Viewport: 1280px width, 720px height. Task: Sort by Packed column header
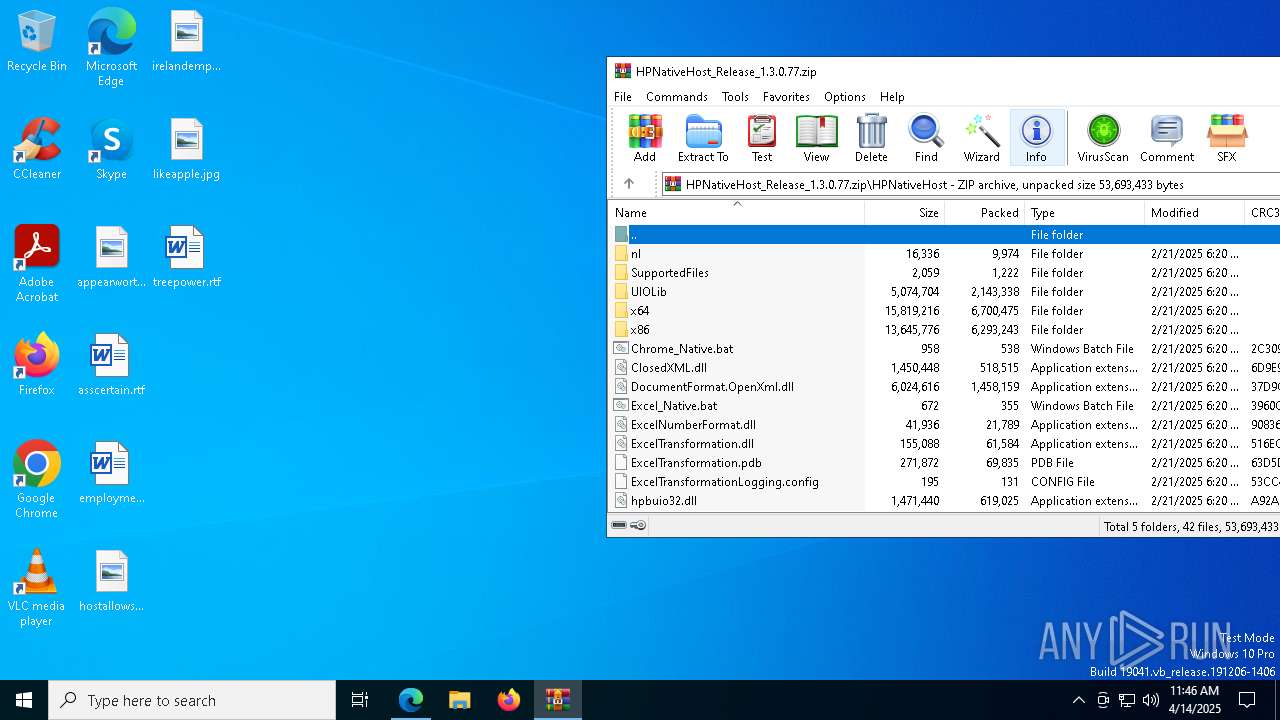pos(985,213)
